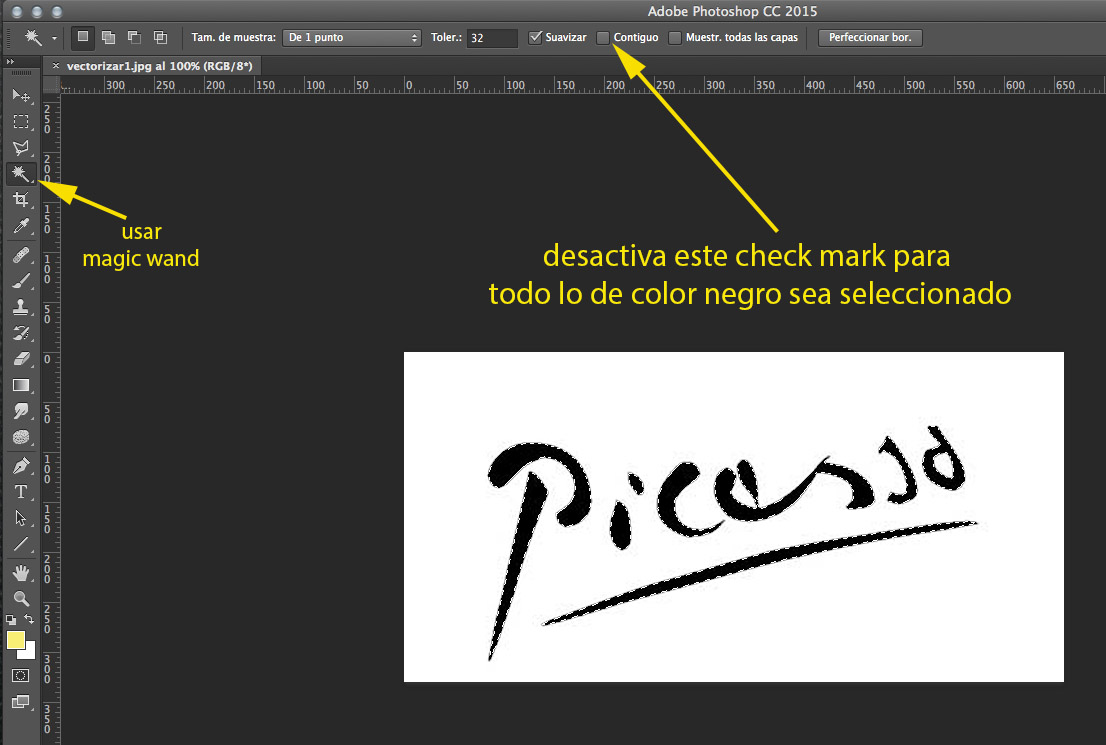The height and width of the screenshot is (745, 1106).
Task: Select the Clone Stamp tool
Action: [21, 307]
